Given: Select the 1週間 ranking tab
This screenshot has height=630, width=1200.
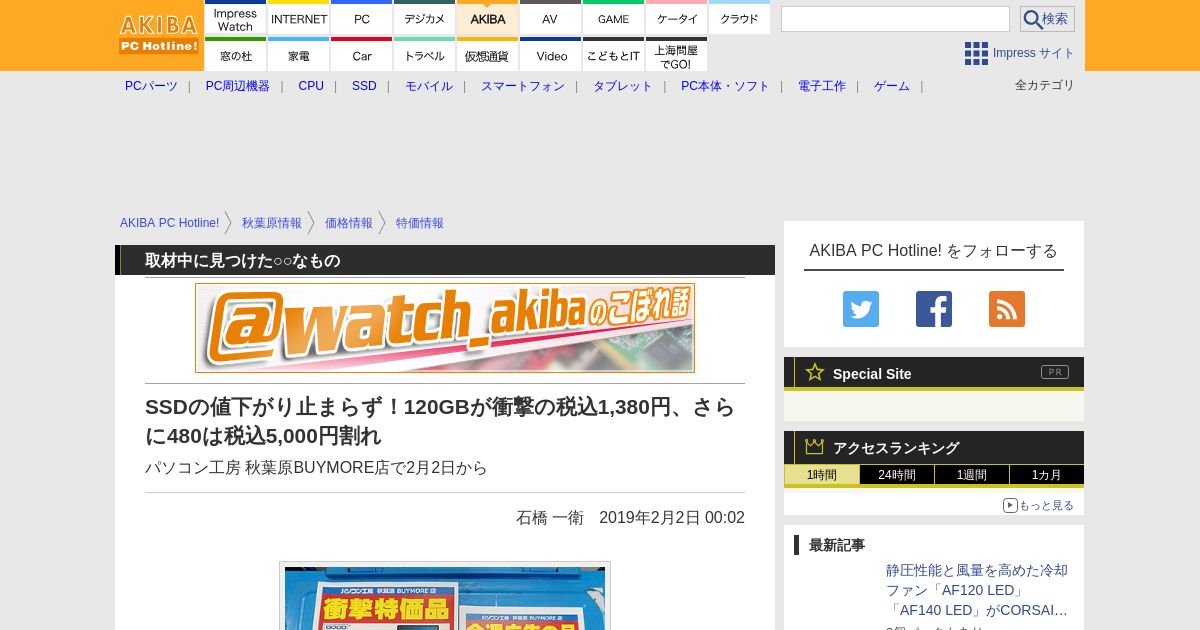Looking at the screenshot, I should [972, 475].
